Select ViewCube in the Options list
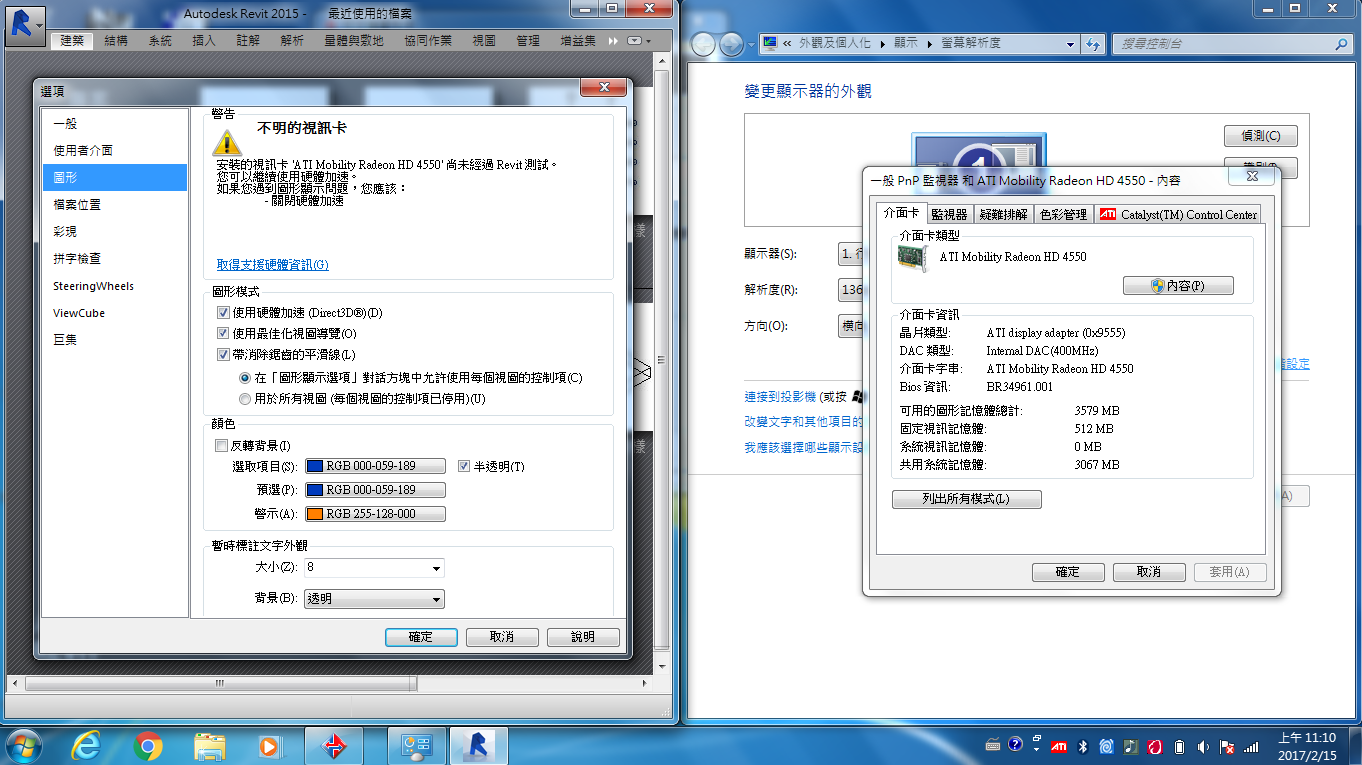The width and height of the screenshot is (1362, 765). pos(115,313)
